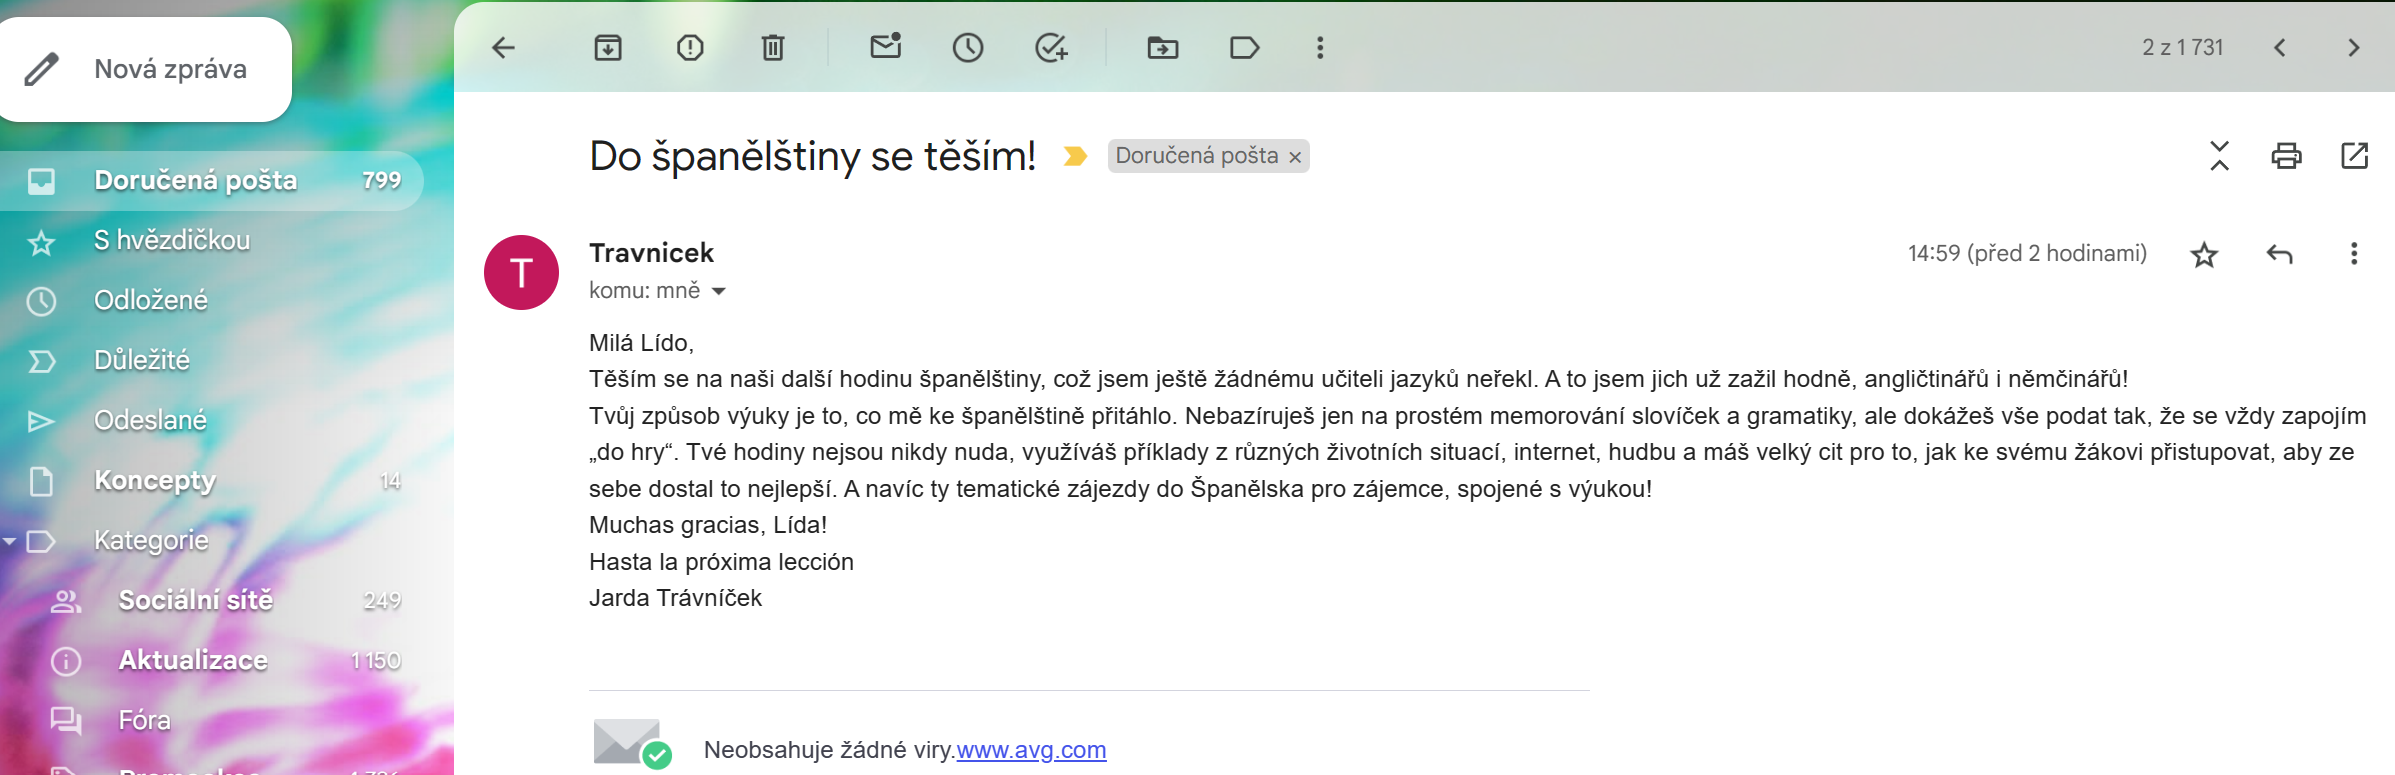The height and width of the screenshot is (775, 2395).
Task: Click the Travnicek sender avatar
Action: click(521, 272)
